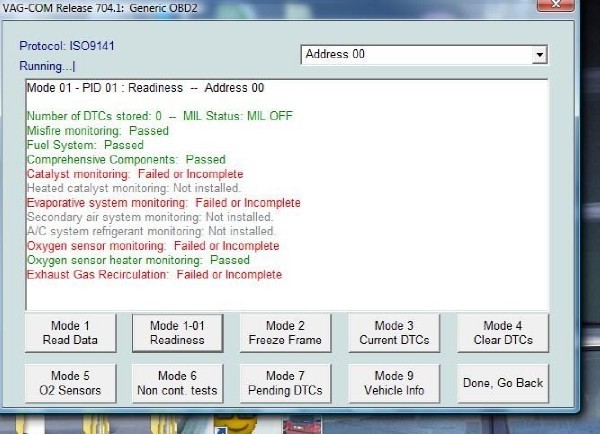The image size is (600, 434).
Task: Select 'Oxygen sensor monitoring: Failed or Incomplete' line
Action: point(153,246)
